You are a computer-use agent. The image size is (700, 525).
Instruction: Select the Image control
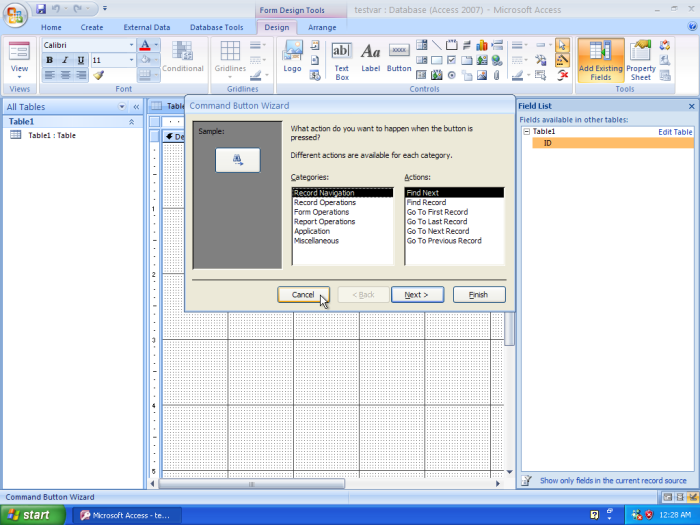(482, 75)
